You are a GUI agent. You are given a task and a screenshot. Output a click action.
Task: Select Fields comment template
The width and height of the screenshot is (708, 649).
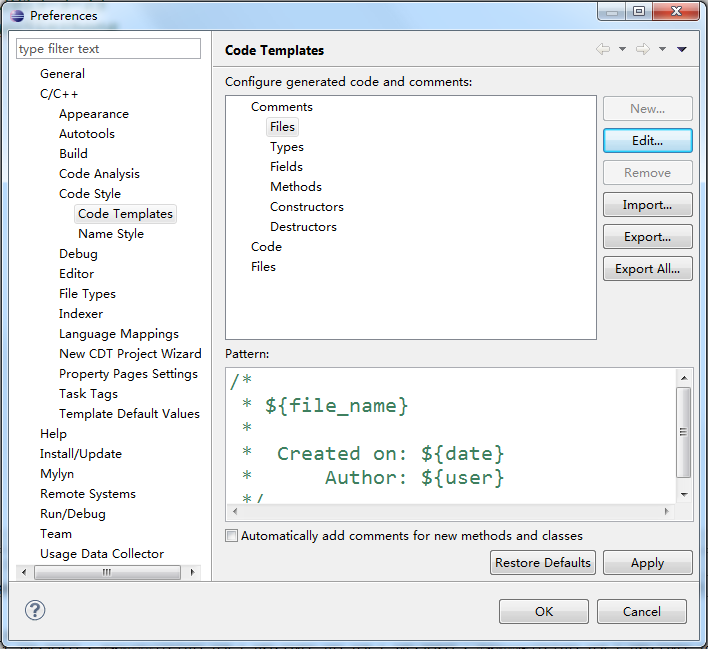(286, 167)
